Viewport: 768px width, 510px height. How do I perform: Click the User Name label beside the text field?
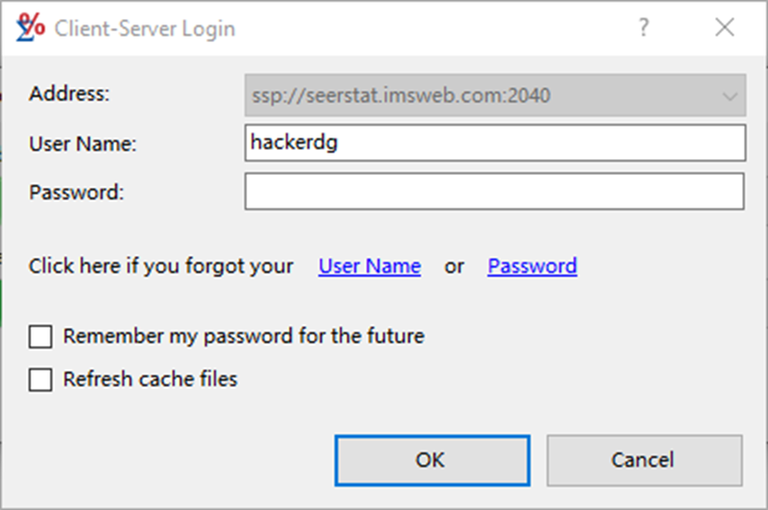click(x=83, y=144)
